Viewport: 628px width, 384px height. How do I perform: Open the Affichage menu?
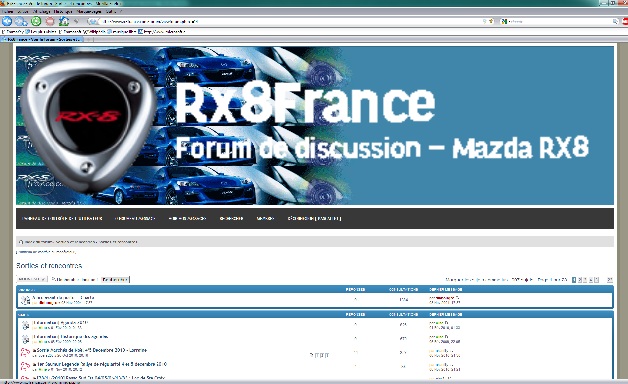click(42, 12)
